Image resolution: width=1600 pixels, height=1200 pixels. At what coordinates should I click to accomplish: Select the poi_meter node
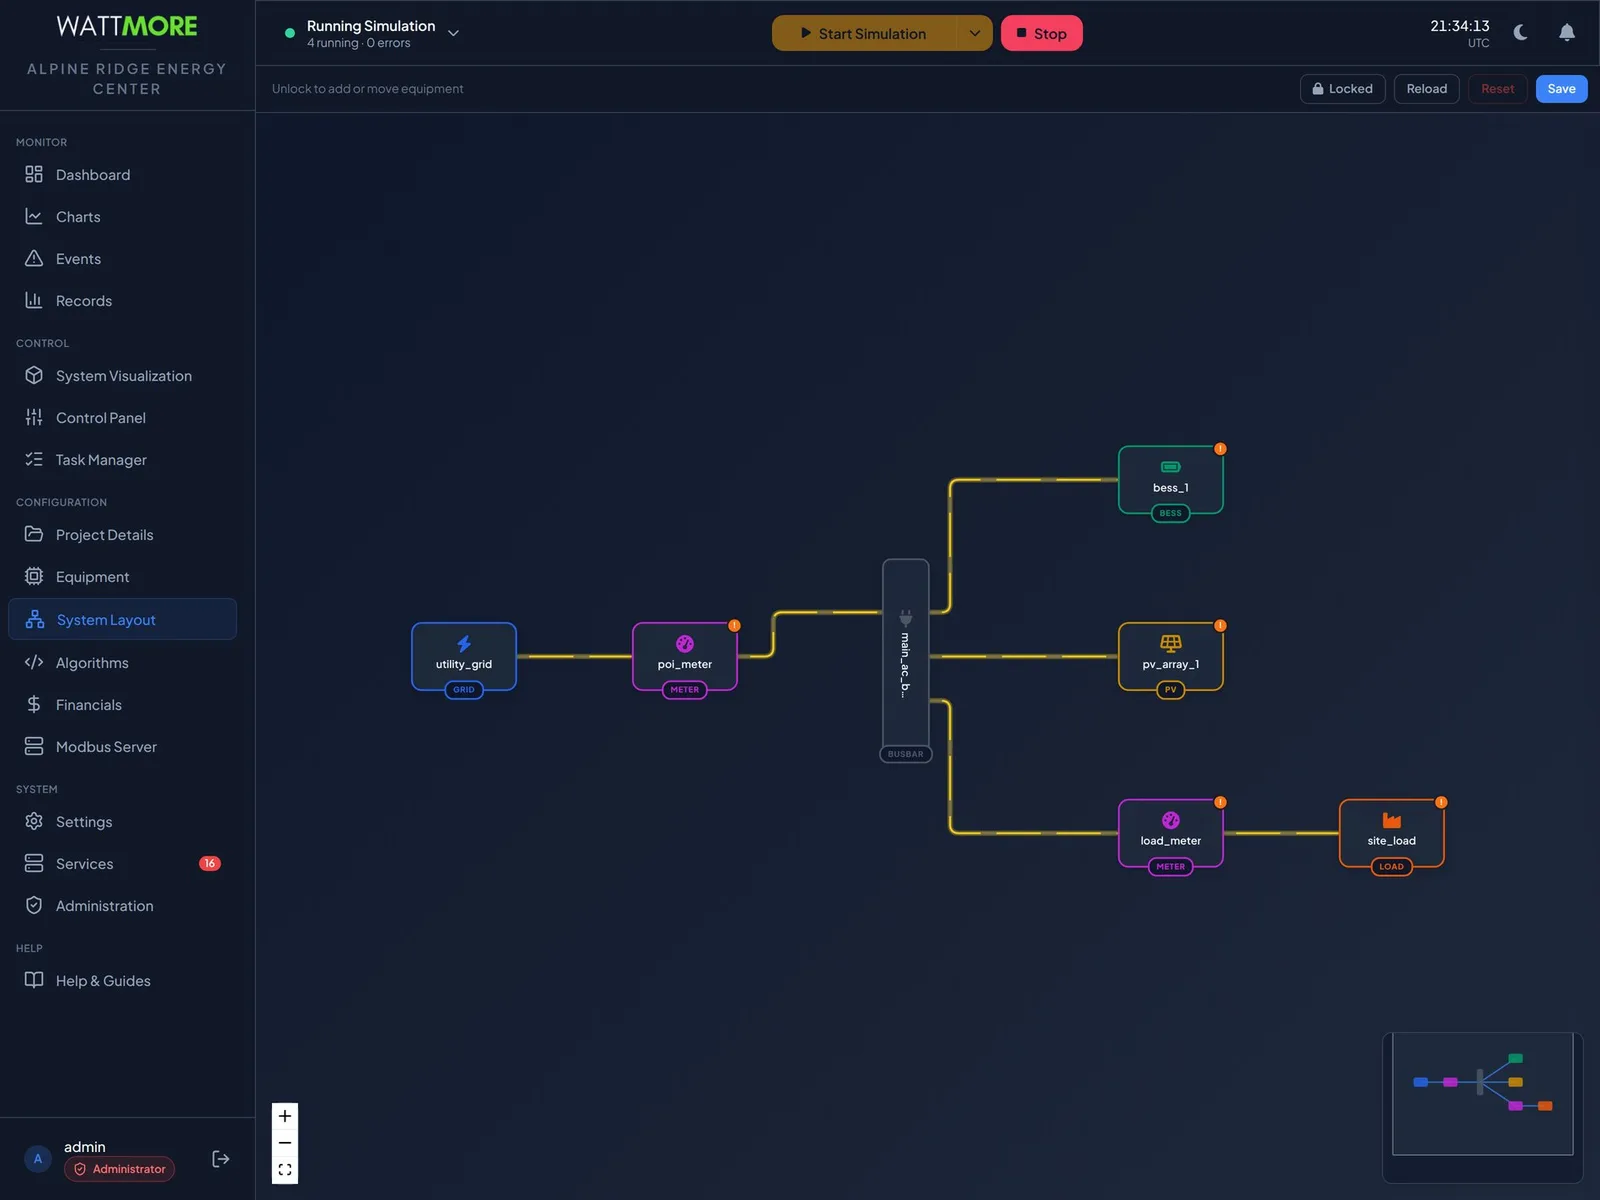pyautogui.click(x=685, y=657)
